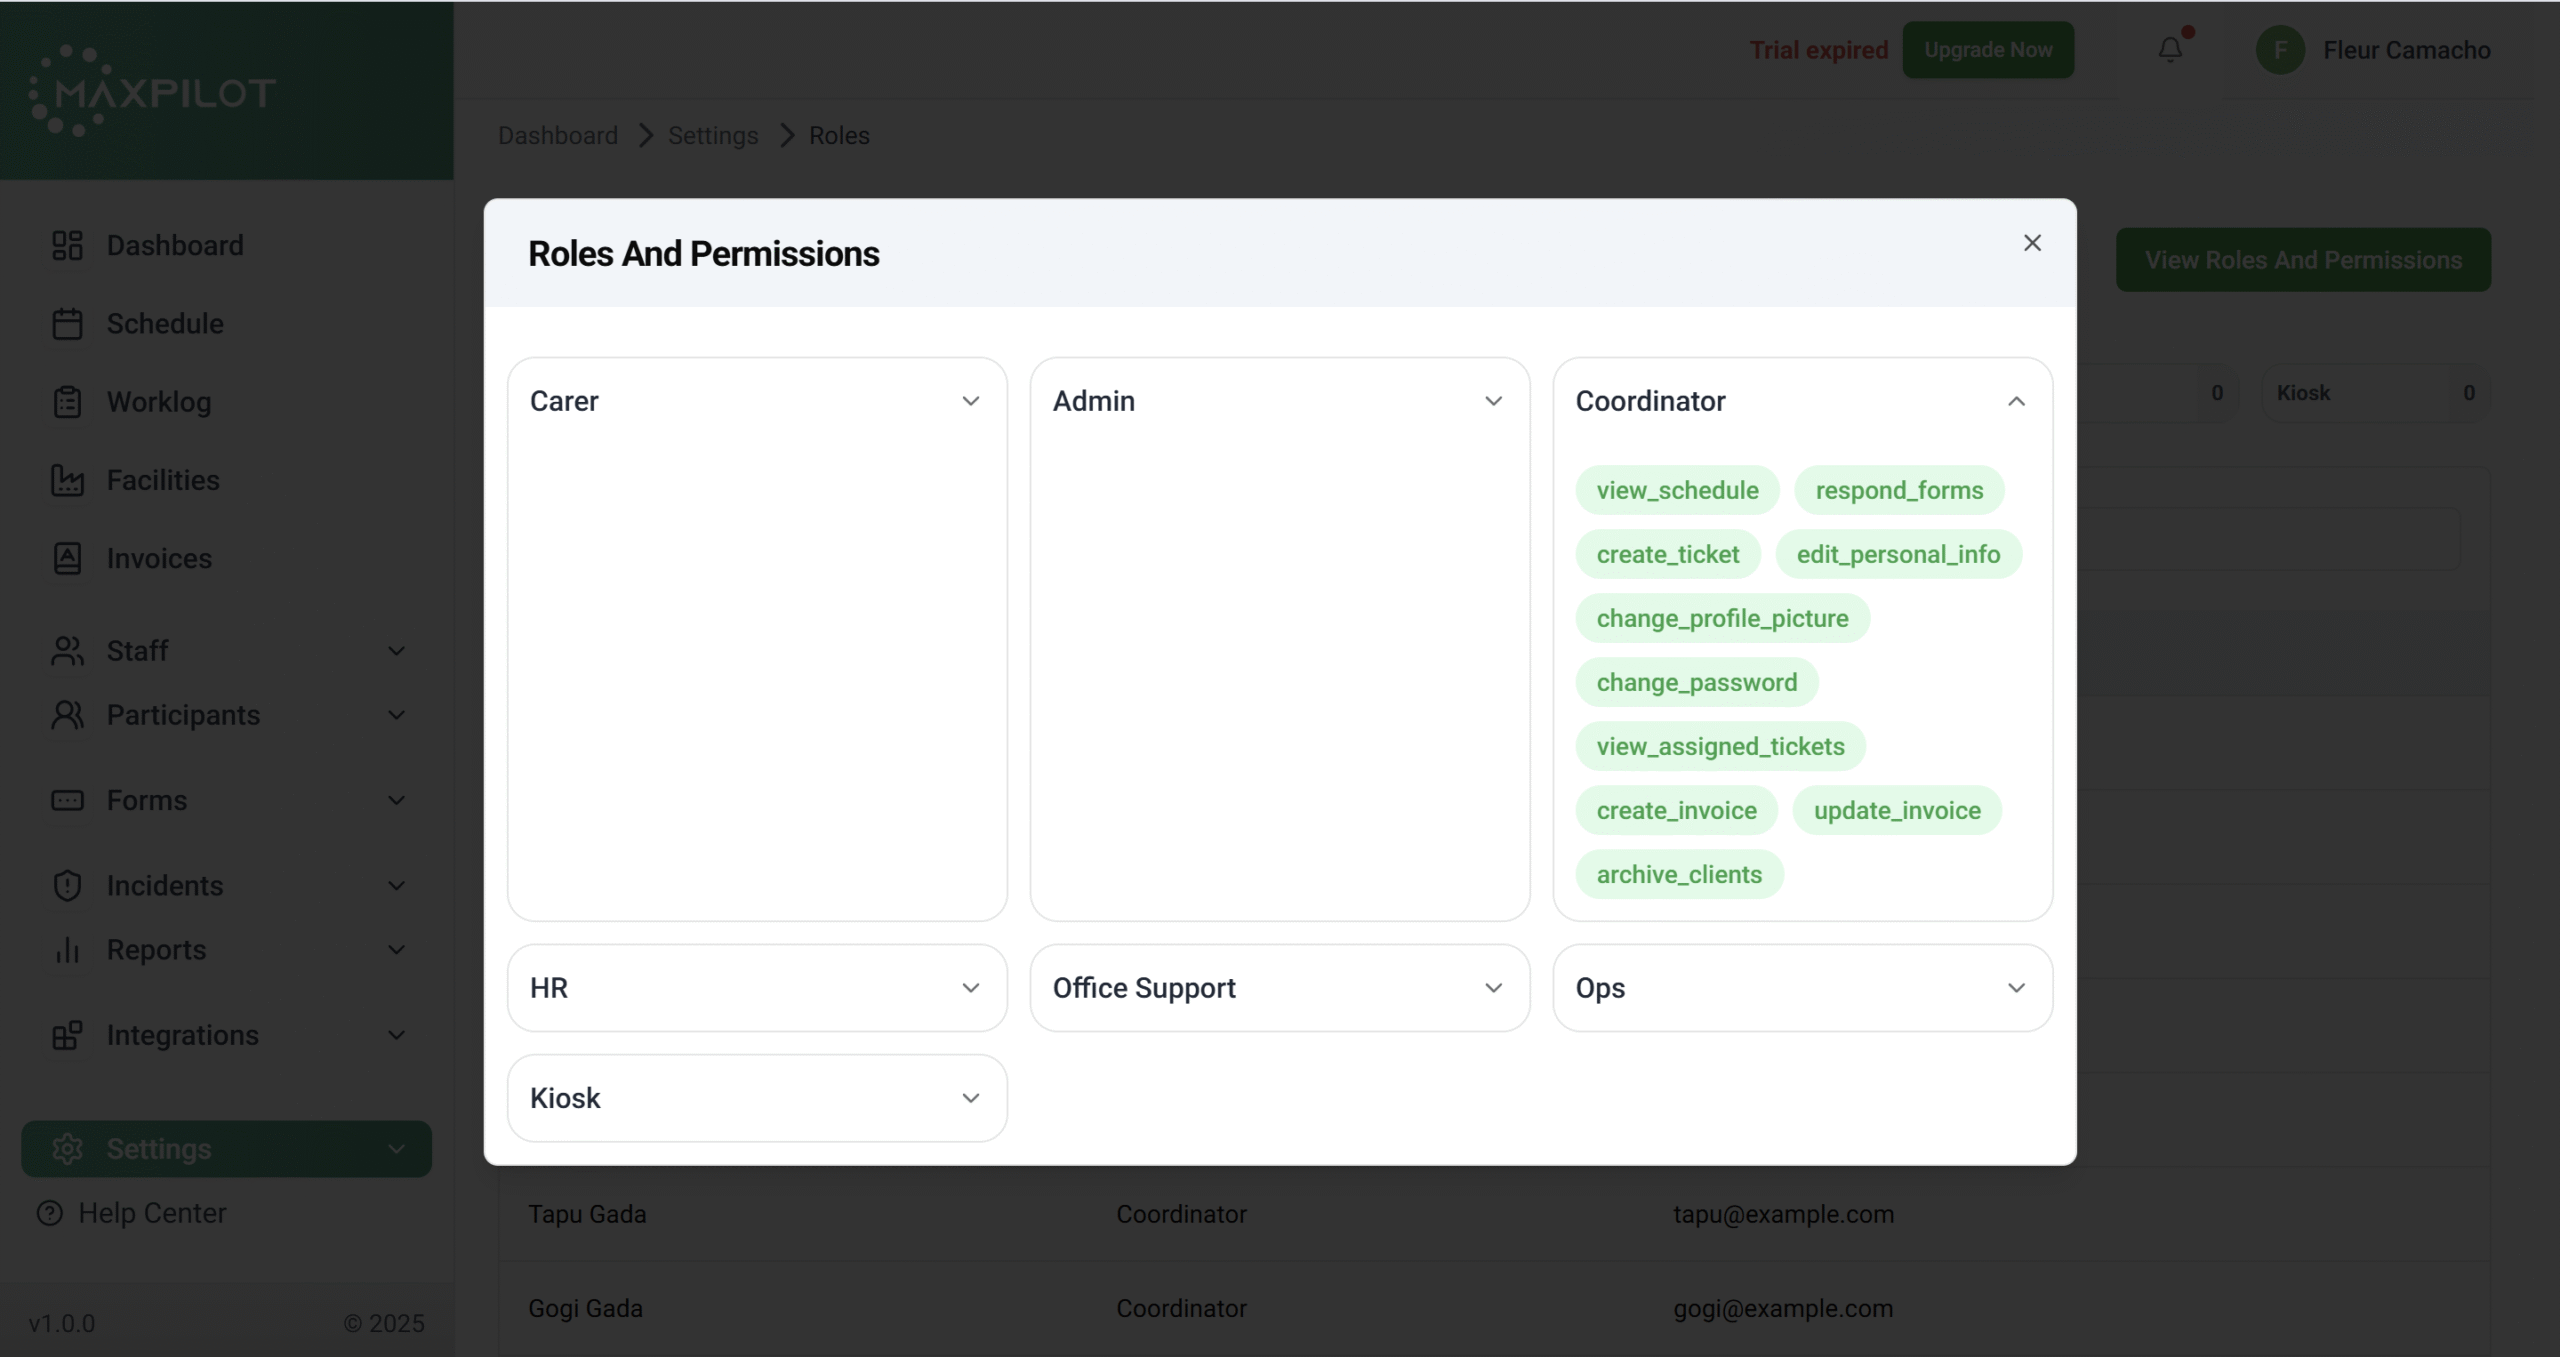Open the Integrations sidebar menu item

[x=182, y=1035]
